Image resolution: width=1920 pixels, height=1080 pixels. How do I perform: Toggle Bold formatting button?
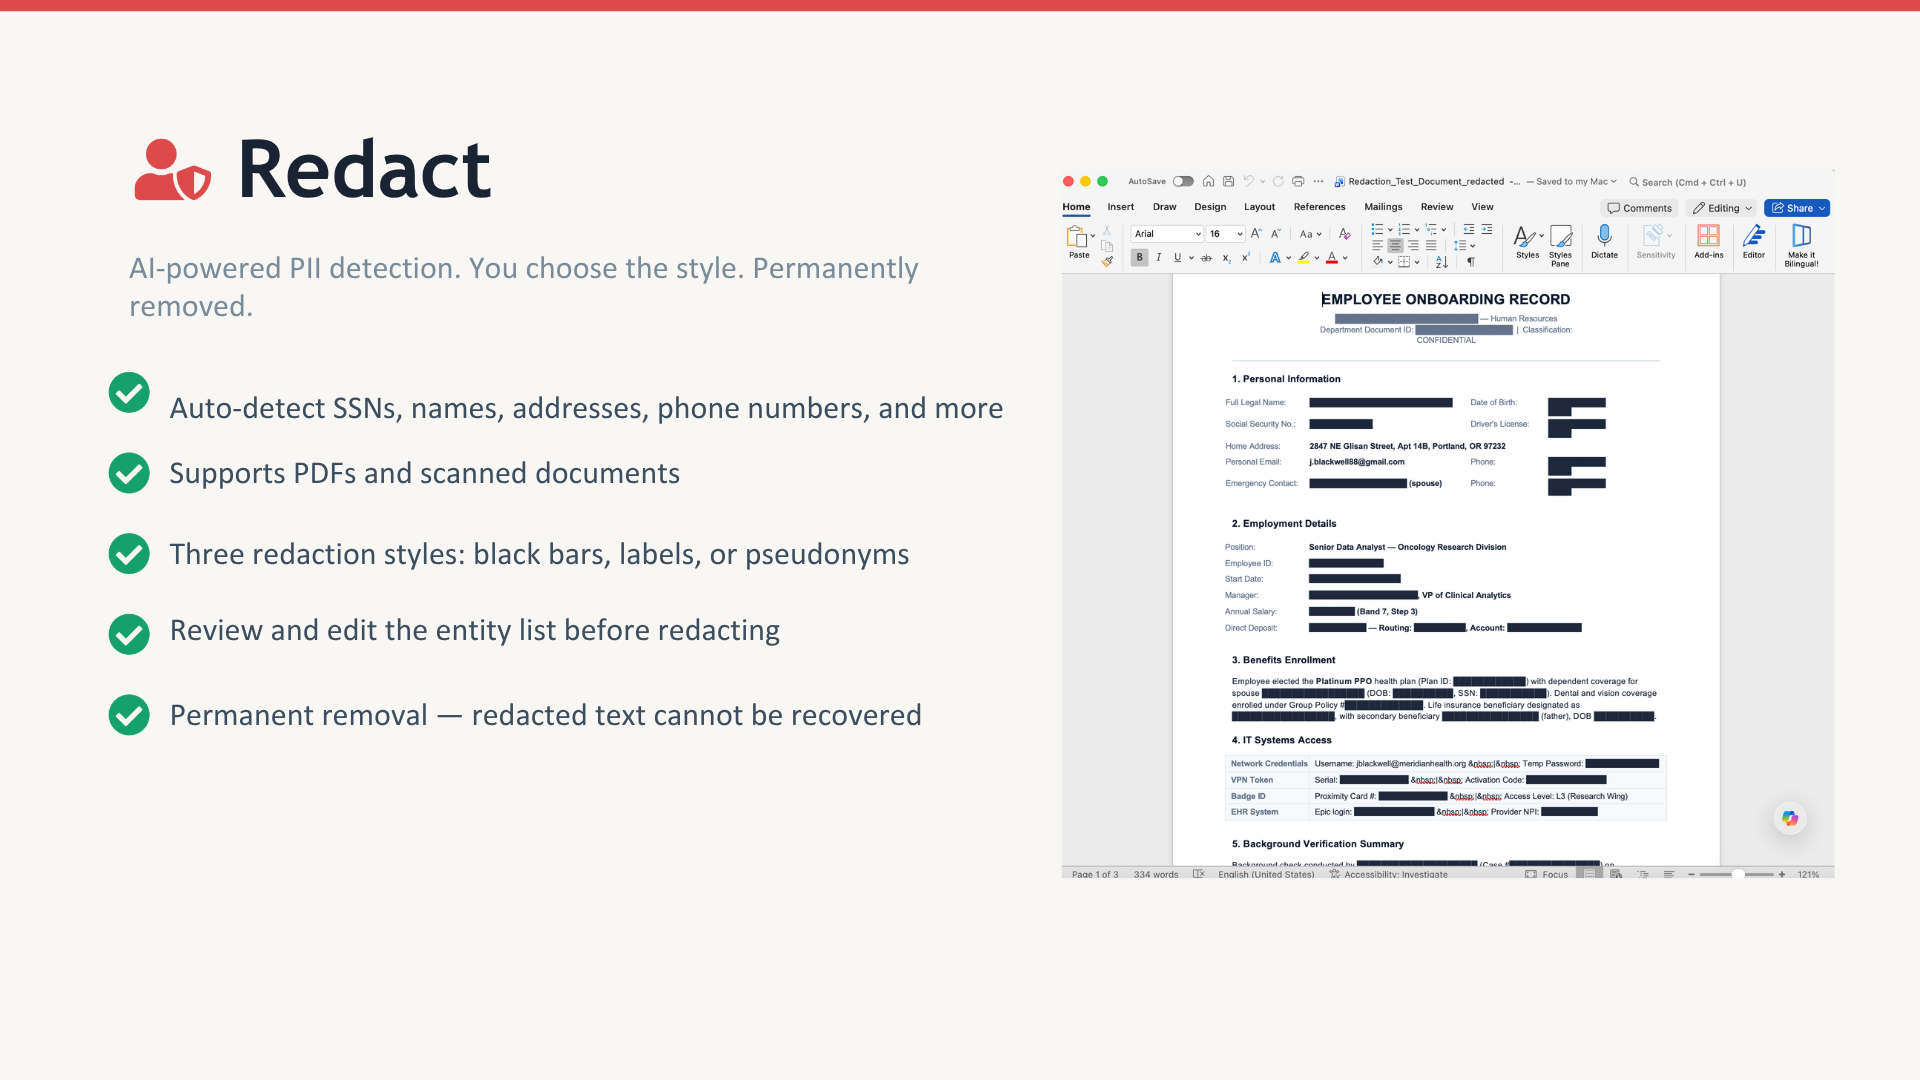pyautogui.click(x=1139, y=258)
